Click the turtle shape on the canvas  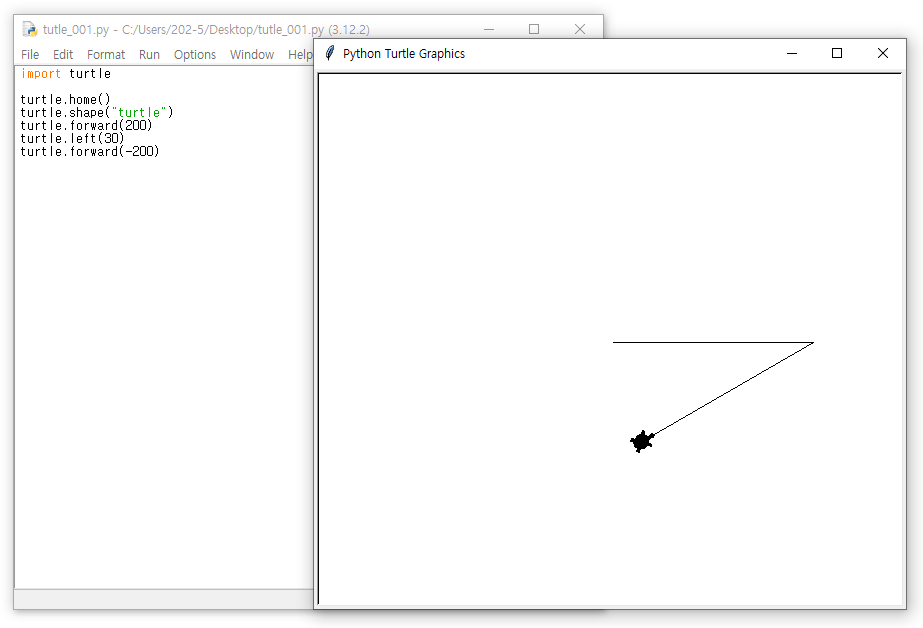pos(642,441)
